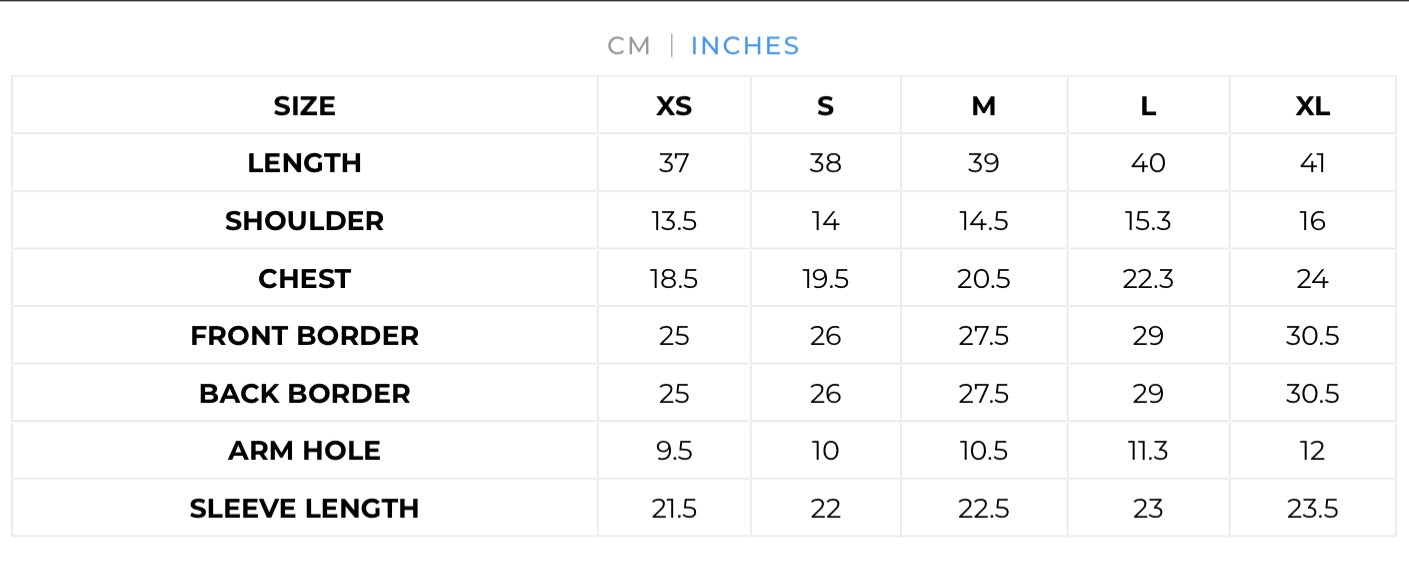The height and width of the screenshot is (574, 1409).
Task: Select the CHEST row label
Action: 304,278
